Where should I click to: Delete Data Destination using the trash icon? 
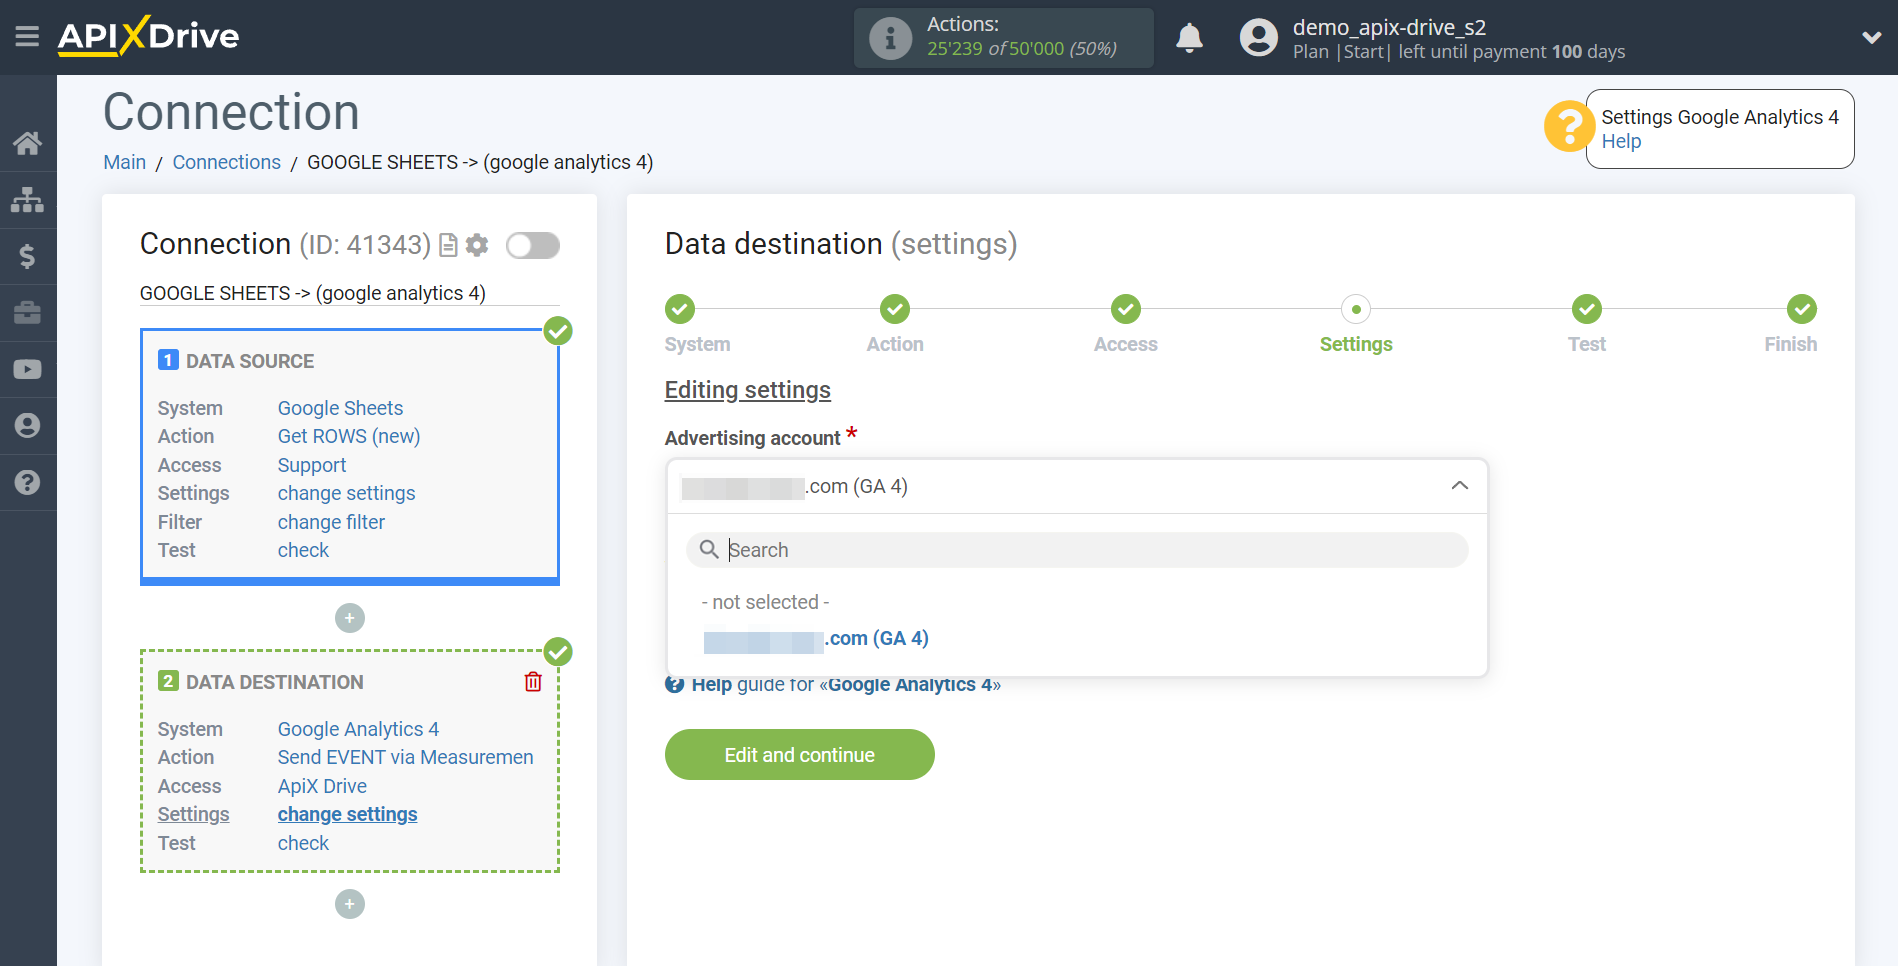pos(533,681)
